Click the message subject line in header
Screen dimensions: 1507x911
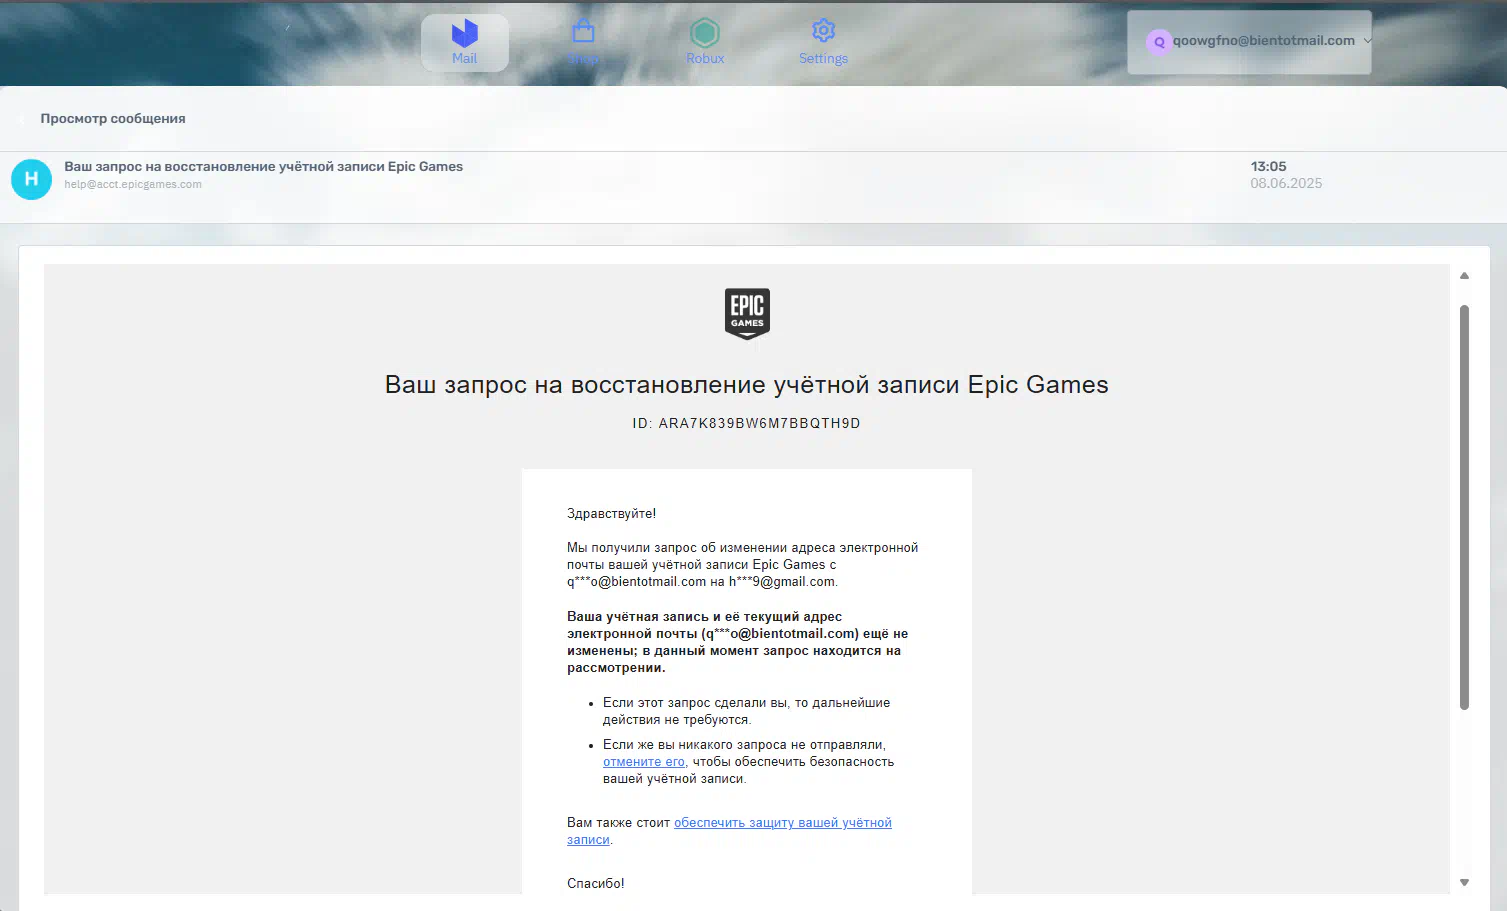point(264,167)
